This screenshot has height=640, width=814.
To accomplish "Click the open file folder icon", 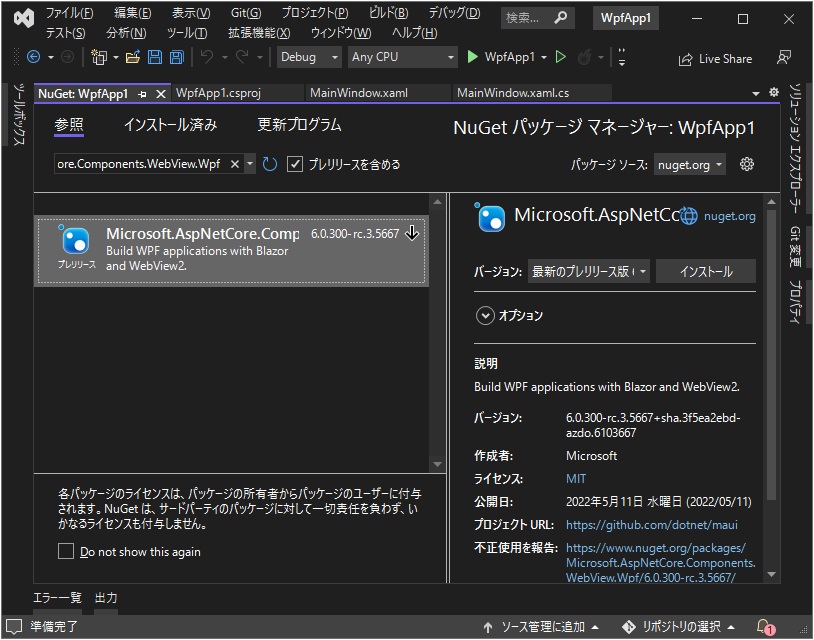I will (x=133, y=57).
